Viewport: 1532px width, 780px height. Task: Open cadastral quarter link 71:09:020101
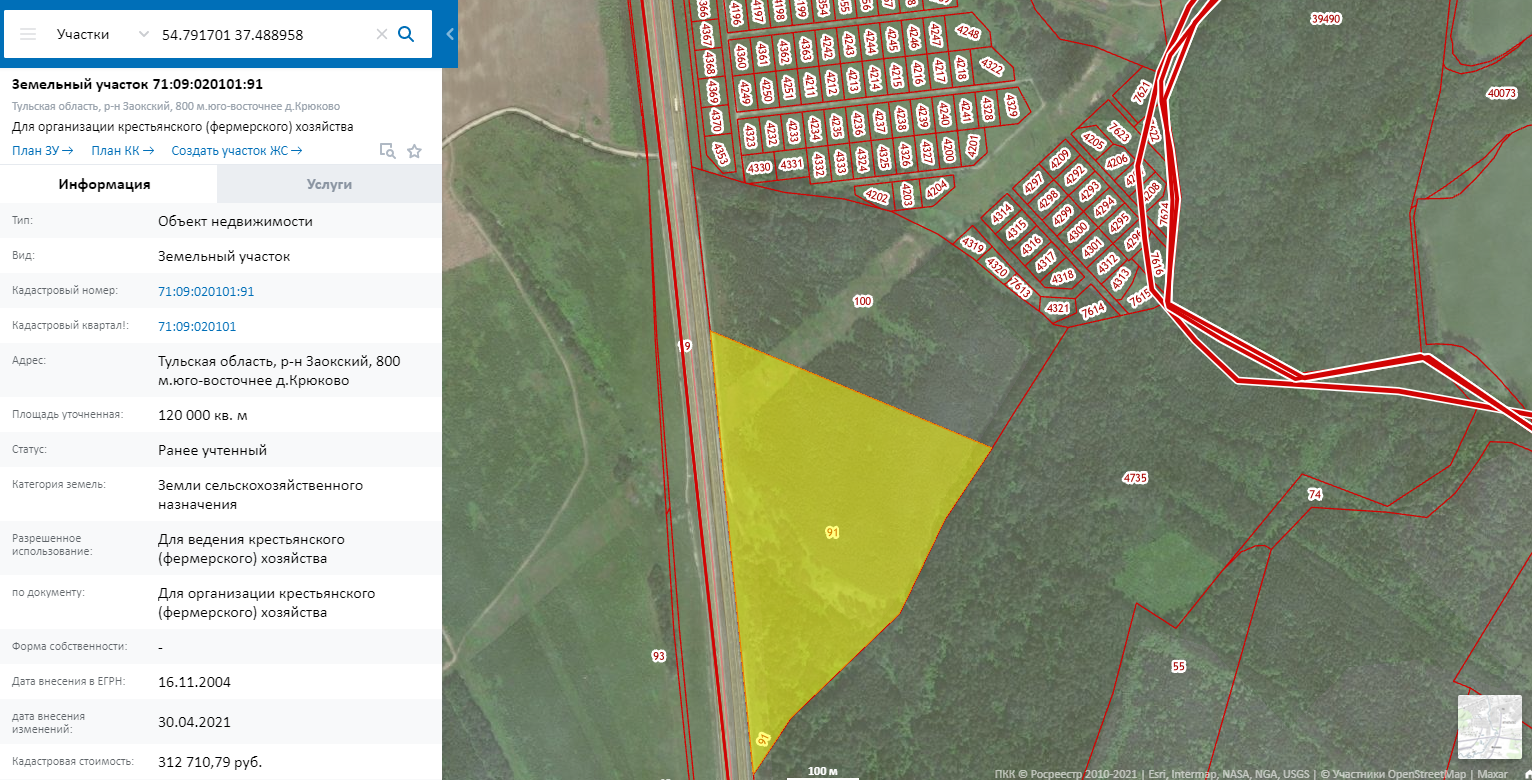pyautogui.click(x=197, y=326)
